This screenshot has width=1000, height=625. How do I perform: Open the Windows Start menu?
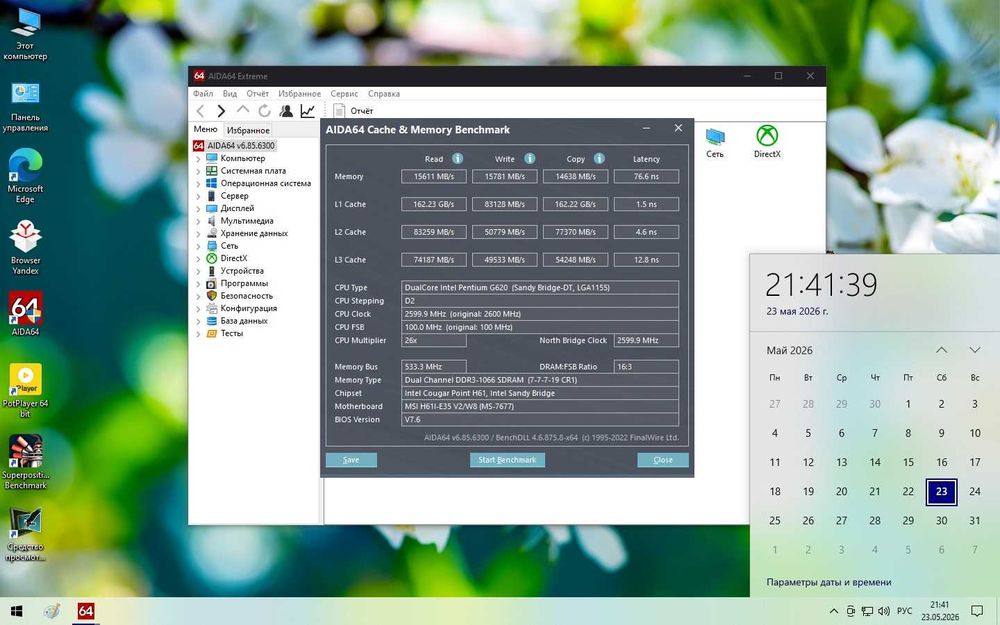click(x=17, y=612)
